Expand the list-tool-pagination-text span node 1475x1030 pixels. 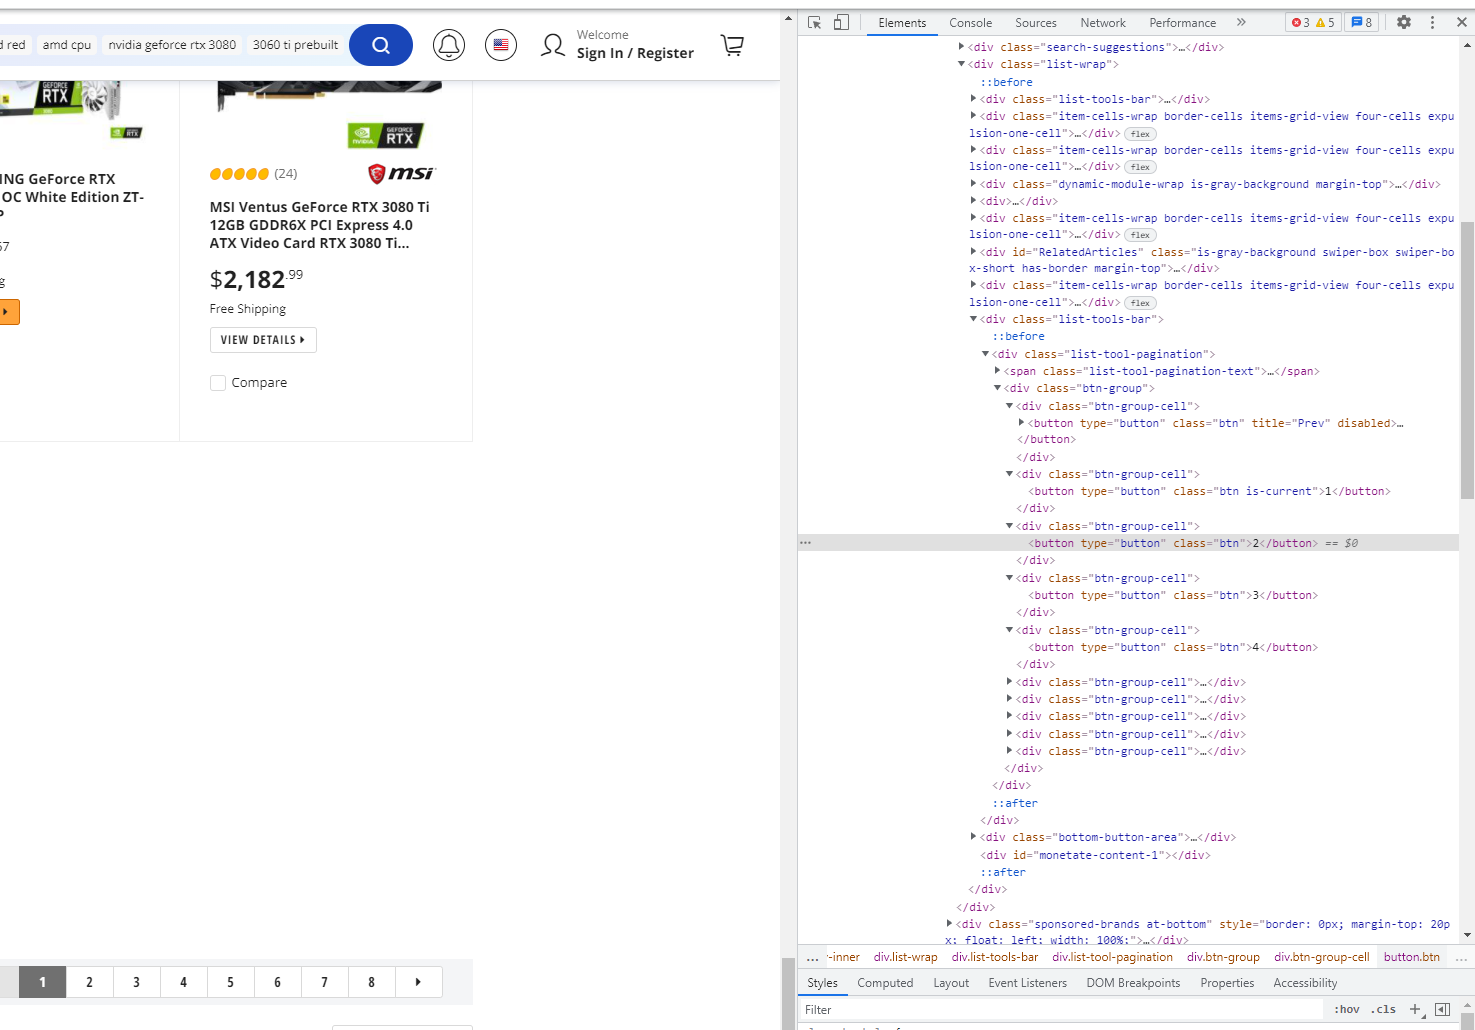(x=997, y=371)
